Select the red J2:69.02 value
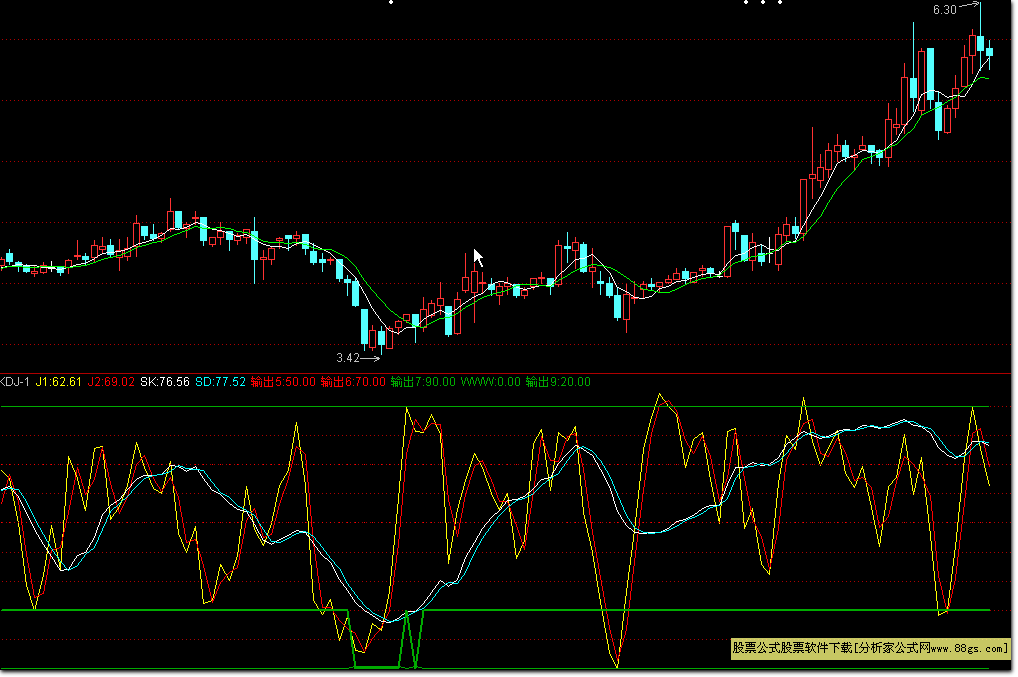The width and height of the screenshot is (1018, 677). [x=111, y=382]
